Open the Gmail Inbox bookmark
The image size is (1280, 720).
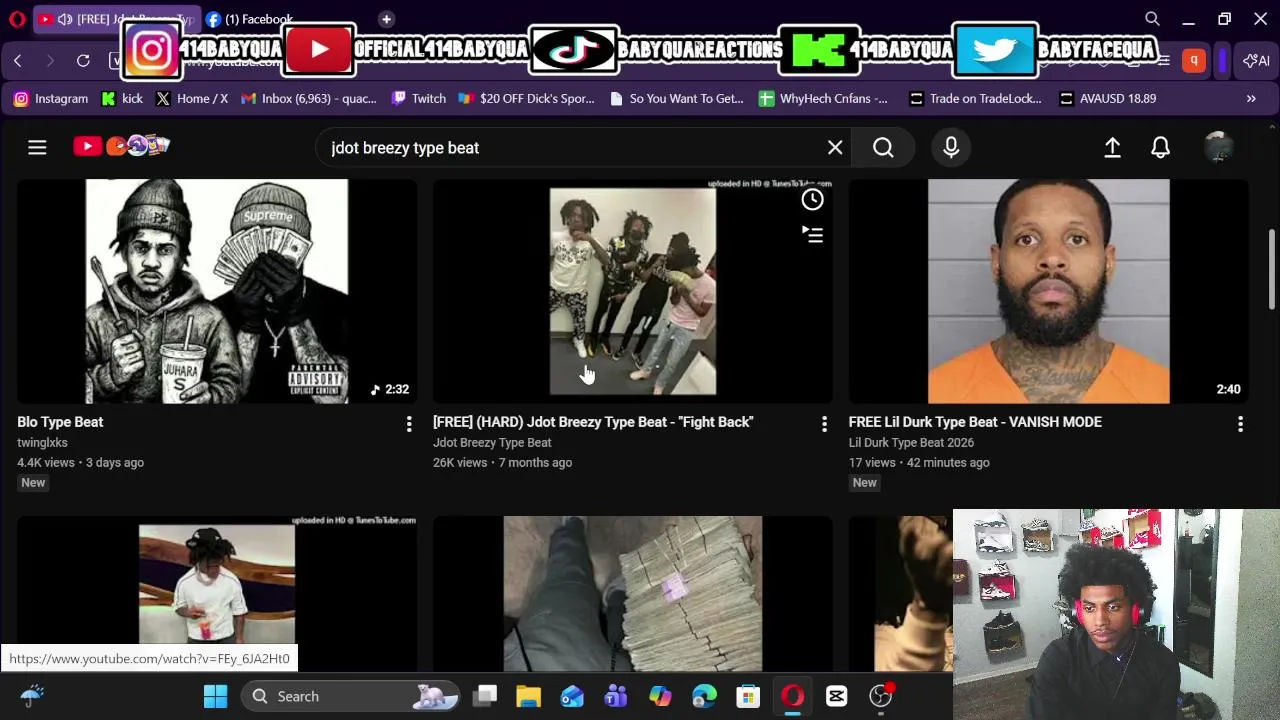point(309,99)
